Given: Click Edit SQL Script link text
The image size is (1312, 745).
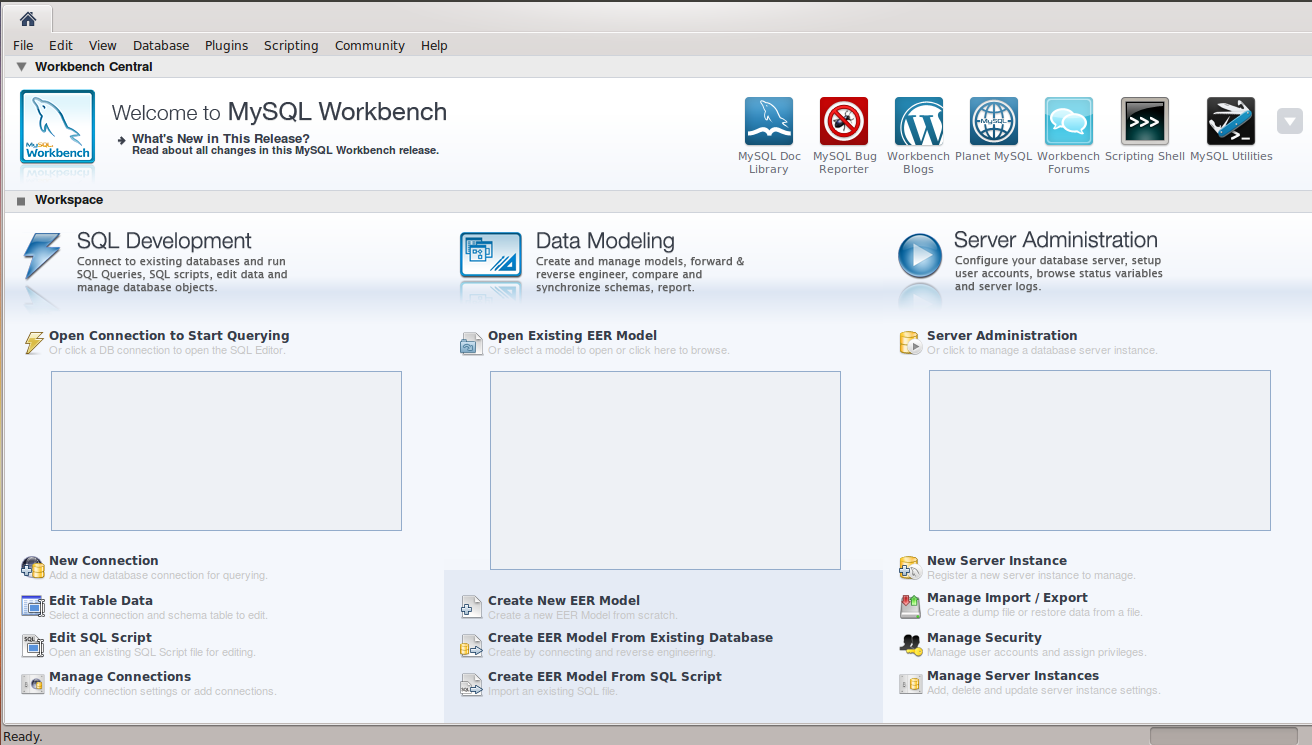Looking at the screenshot, I should click(100, 638).
